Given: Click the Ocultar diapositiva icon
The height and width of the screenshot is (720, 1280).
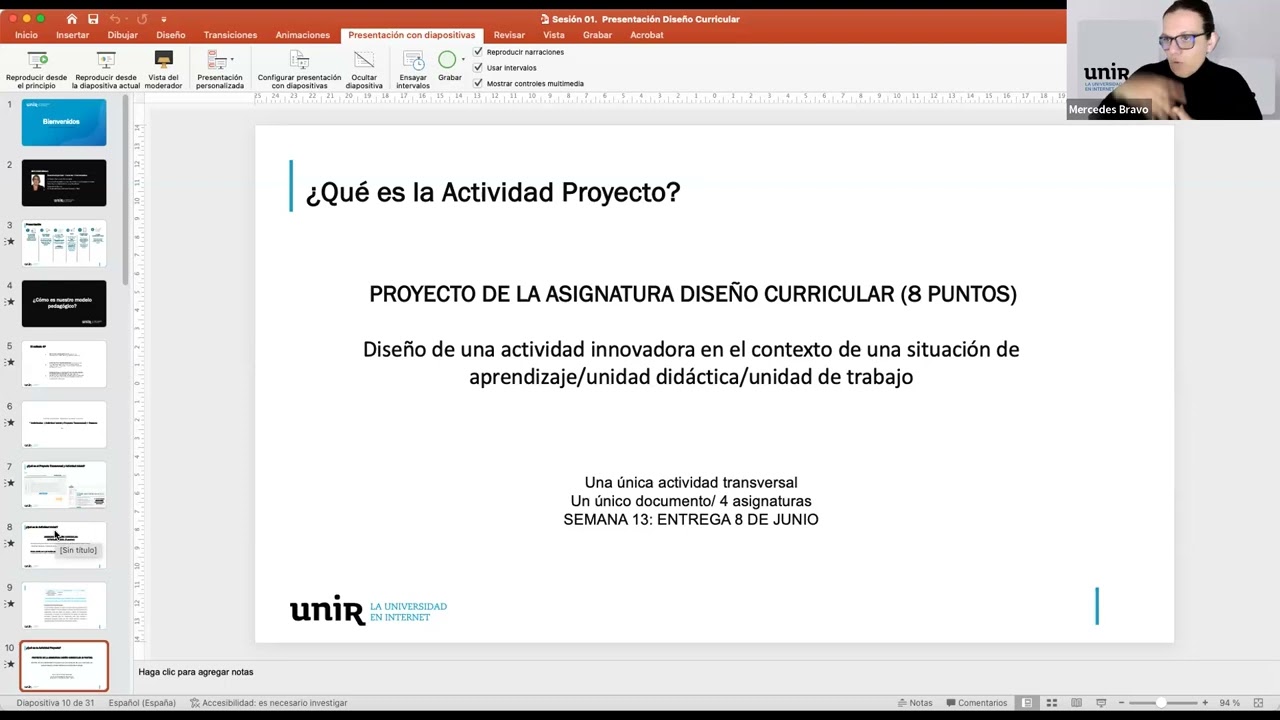Looking at the screenshot, I should [364, 60].
